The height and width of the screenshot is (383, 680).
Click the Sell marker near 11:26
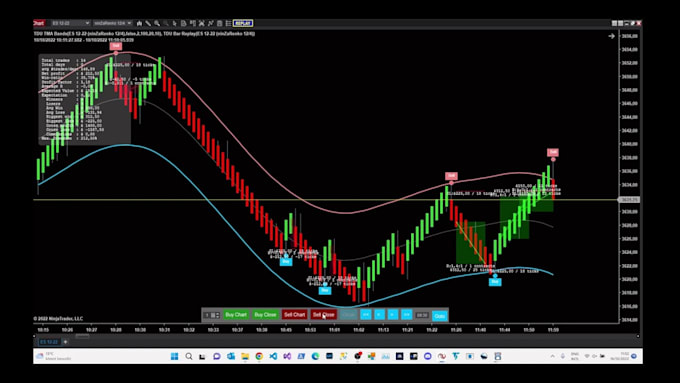(x=451, y=176)
